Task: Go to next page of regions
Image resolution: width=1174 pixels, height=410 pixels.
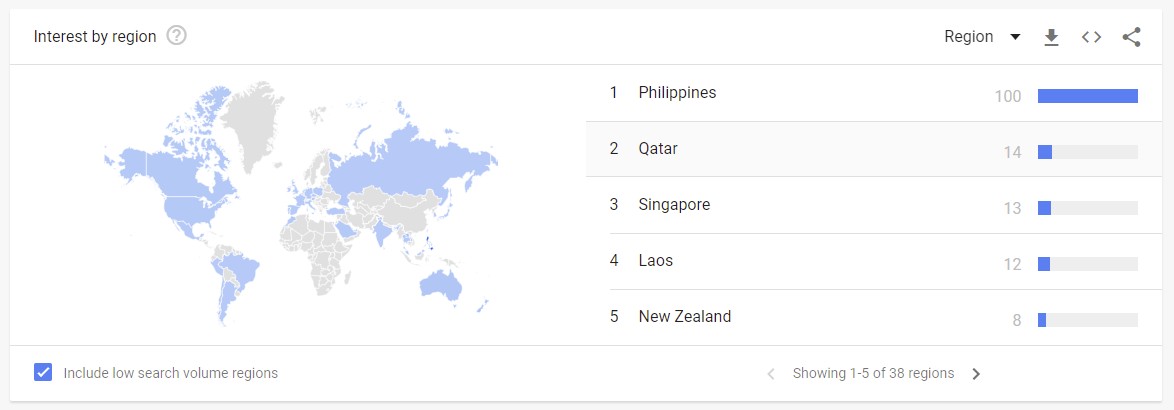Action: (976, 373)
